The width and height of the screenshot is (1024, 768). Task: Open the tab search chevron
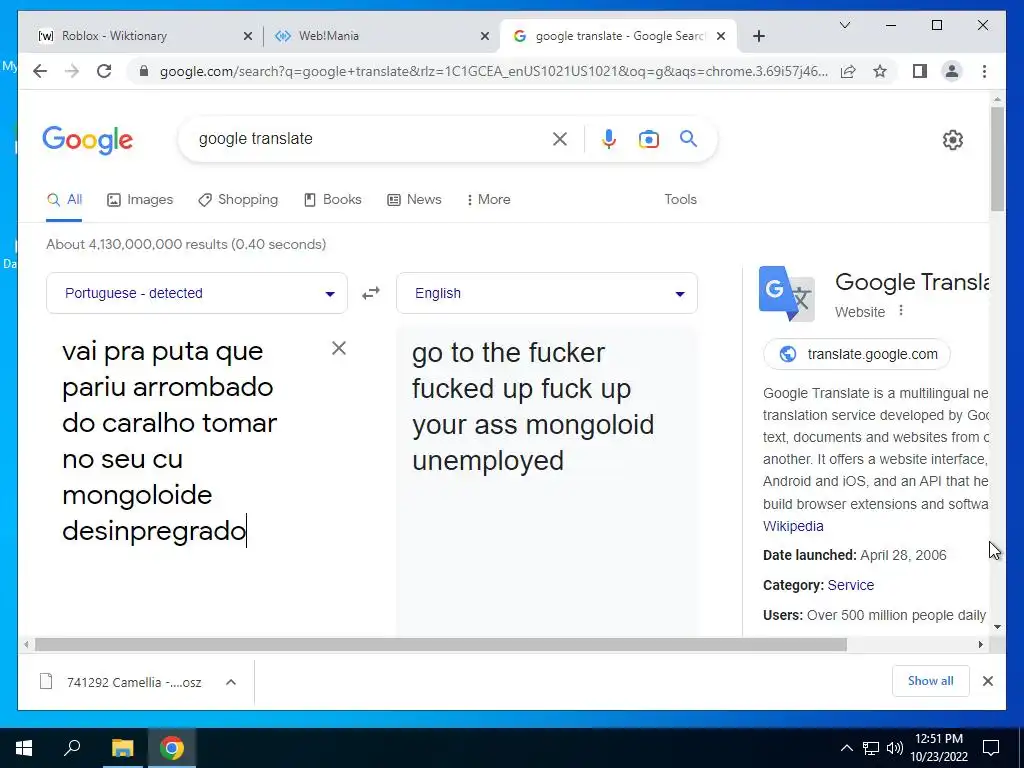click(x=844, y=25)
